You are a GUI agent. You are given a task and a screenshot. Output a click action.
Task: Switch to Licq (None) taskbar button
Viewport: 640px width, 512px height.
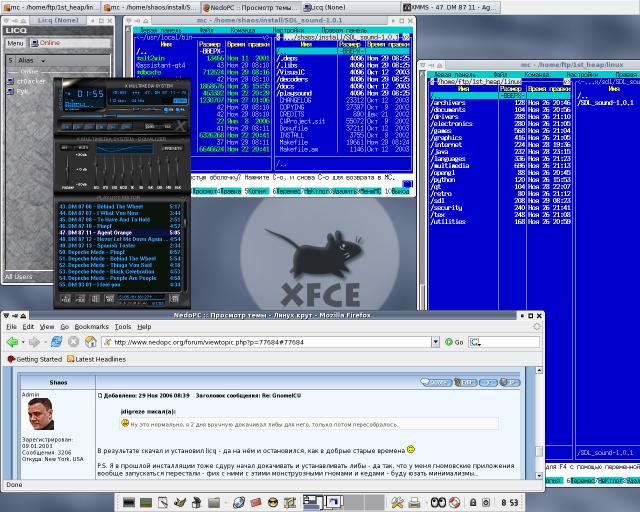(351, 7)
